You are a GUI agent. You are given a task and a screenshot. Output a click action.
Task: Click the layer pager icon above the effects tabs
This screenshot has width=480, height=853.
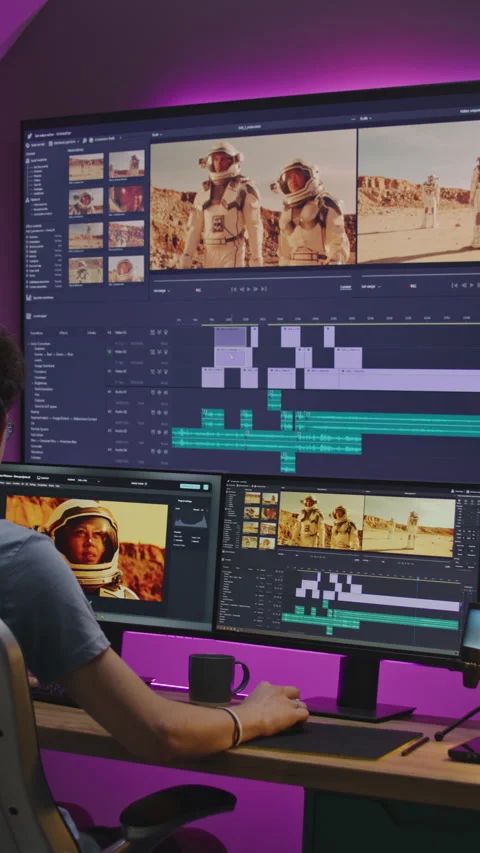pyautogui.click(x=29, y=316)
